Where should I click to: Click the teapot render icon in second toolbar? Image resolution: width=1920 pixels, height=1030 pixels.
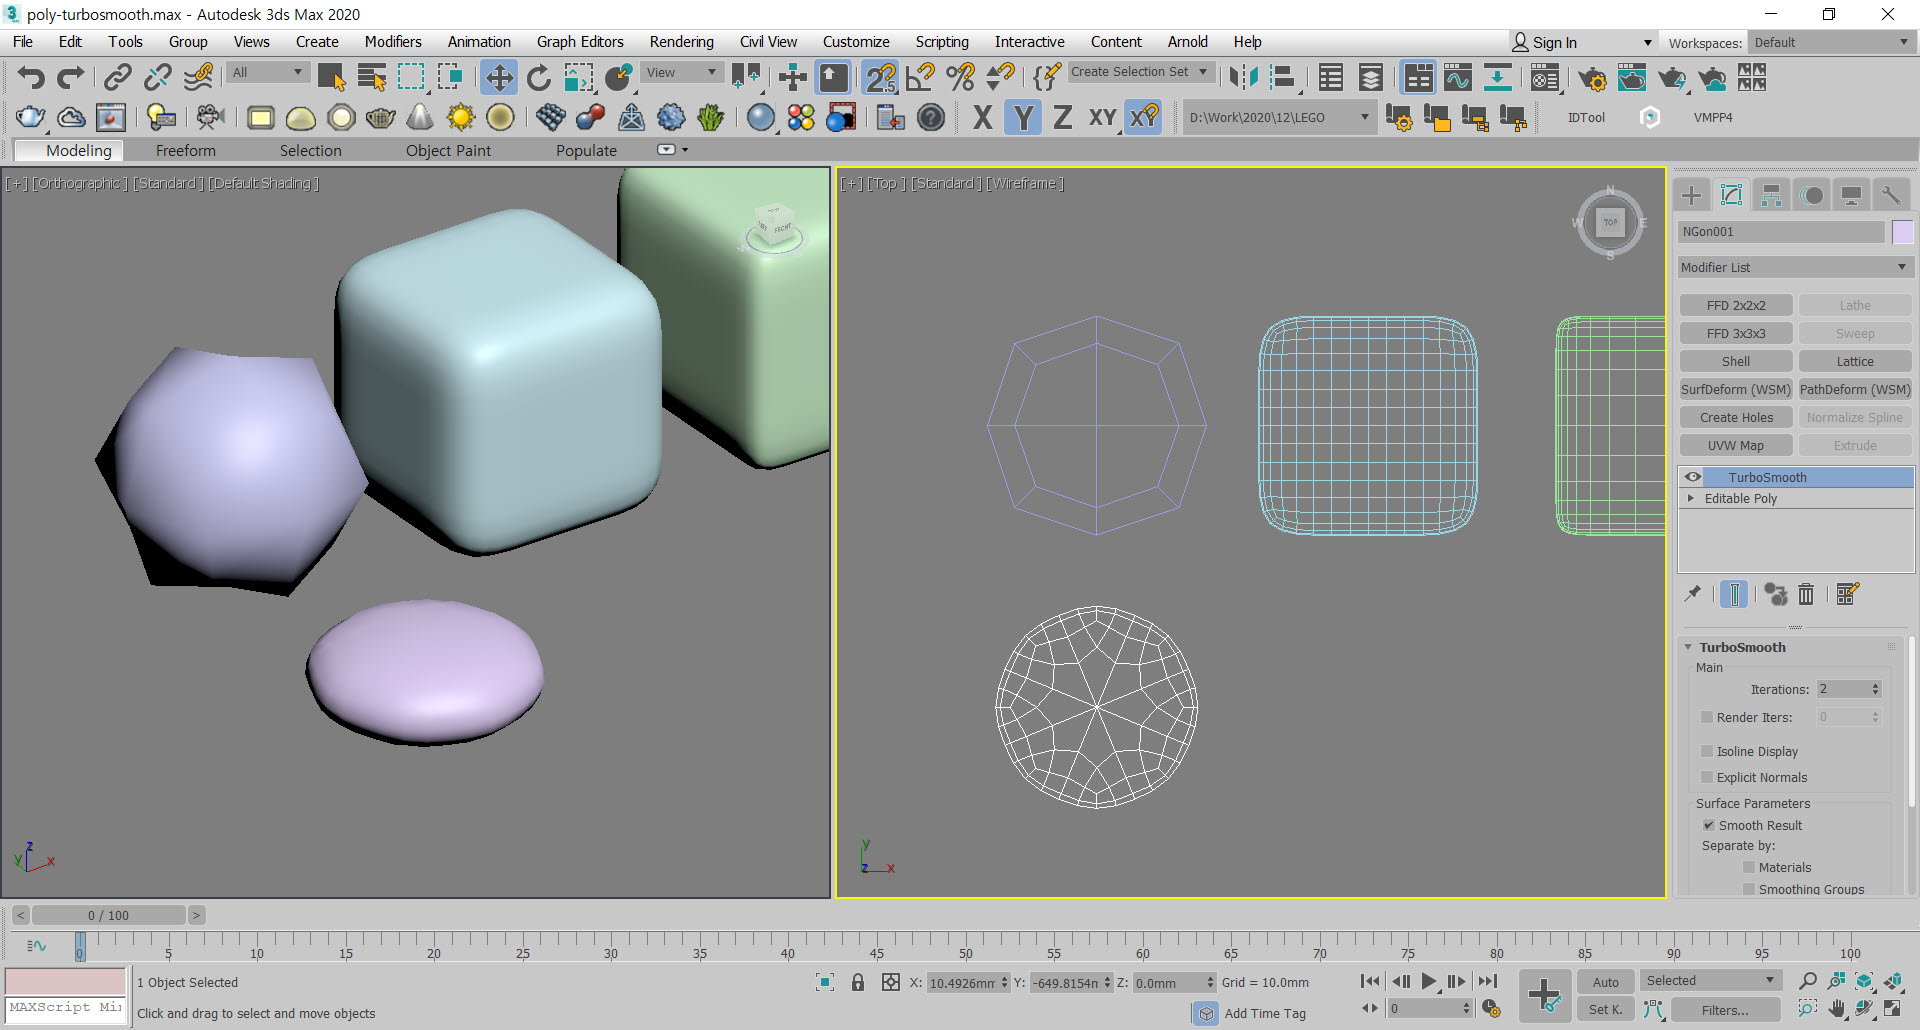[30, 117]
